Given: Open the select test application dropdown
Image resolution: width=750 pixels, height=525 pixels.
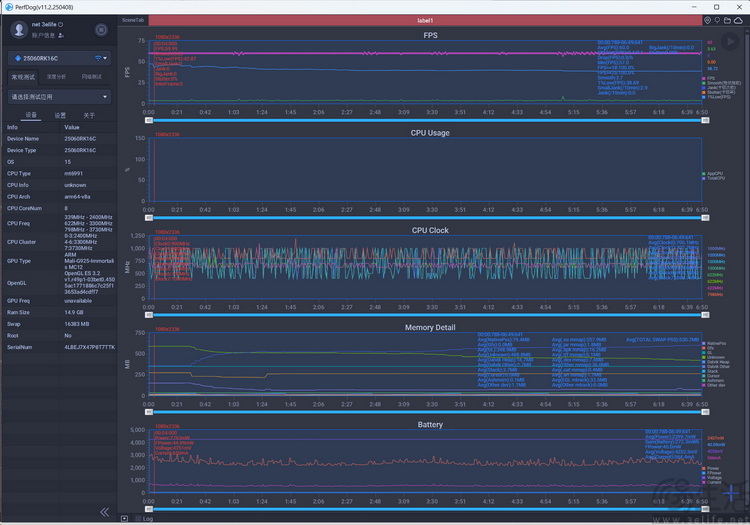Looking at the screenshot, I should (x=59, y=97).
